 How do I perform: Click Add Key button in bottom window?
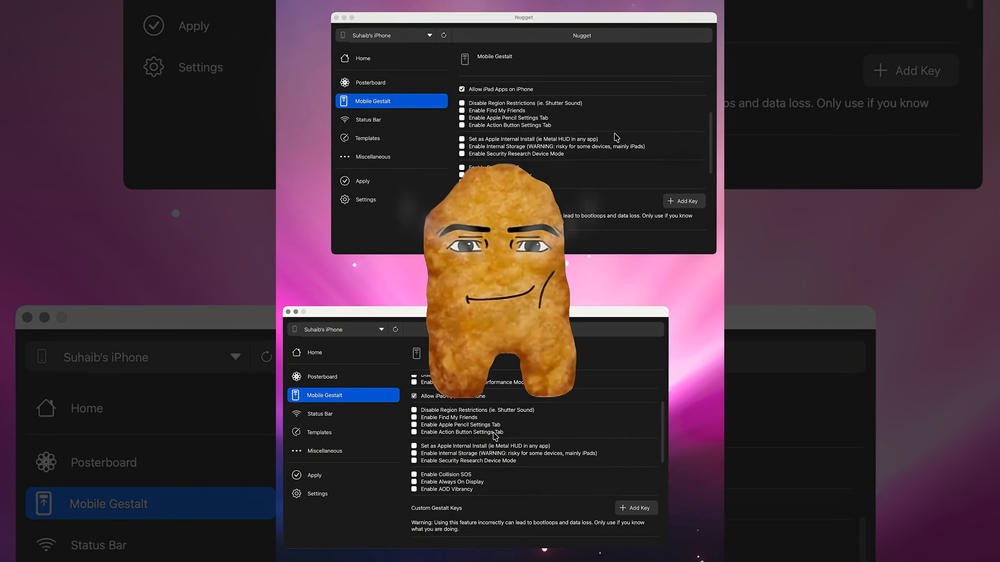coord(636,508)
